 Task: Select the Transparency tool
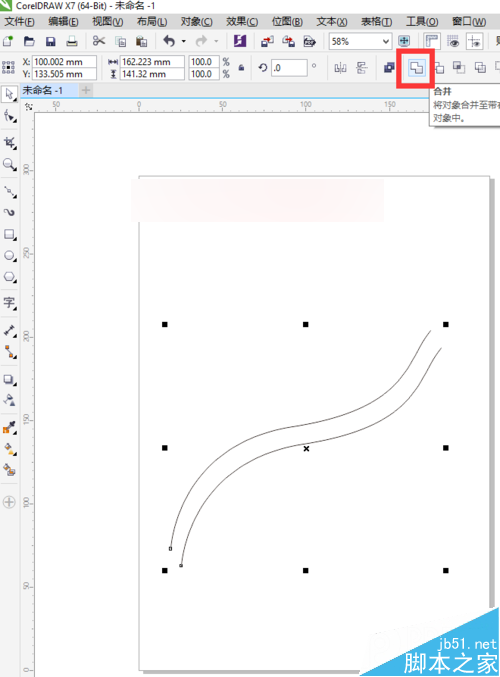coord(9,400)
